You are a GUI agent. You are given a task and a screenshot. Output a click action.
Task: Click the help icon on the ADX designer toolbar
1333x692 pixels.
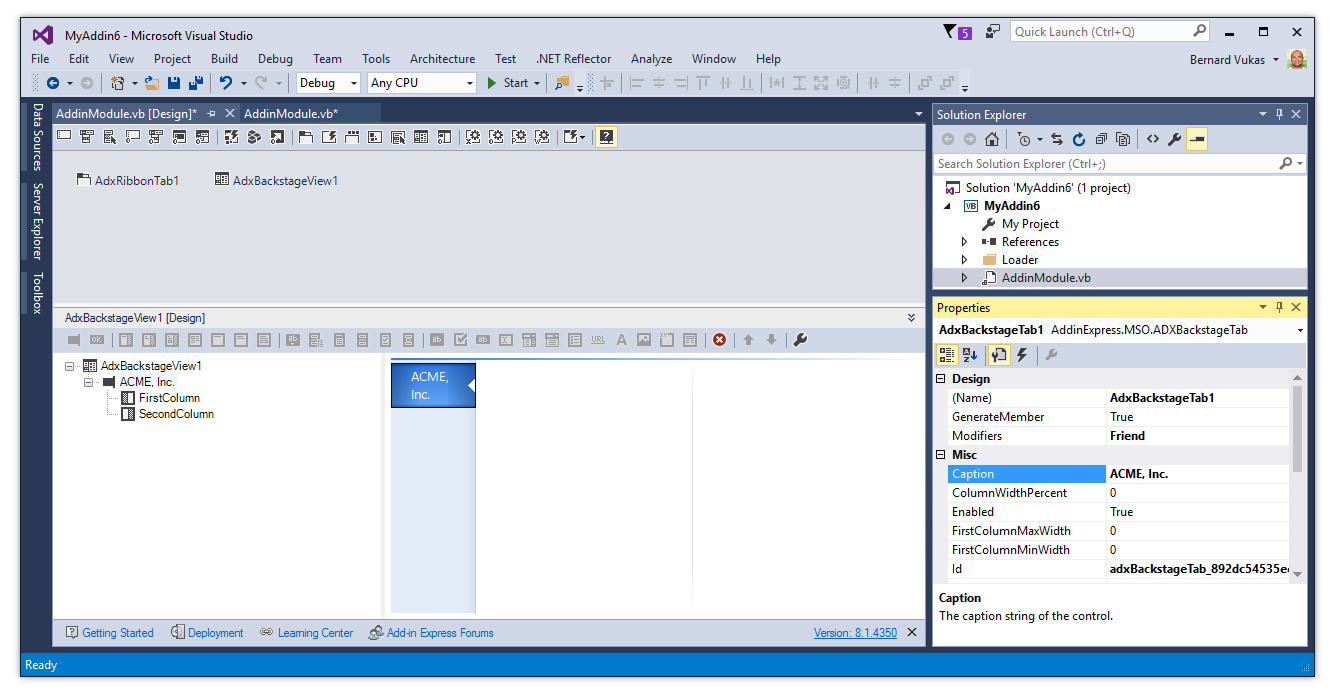[x=606, y=137]
